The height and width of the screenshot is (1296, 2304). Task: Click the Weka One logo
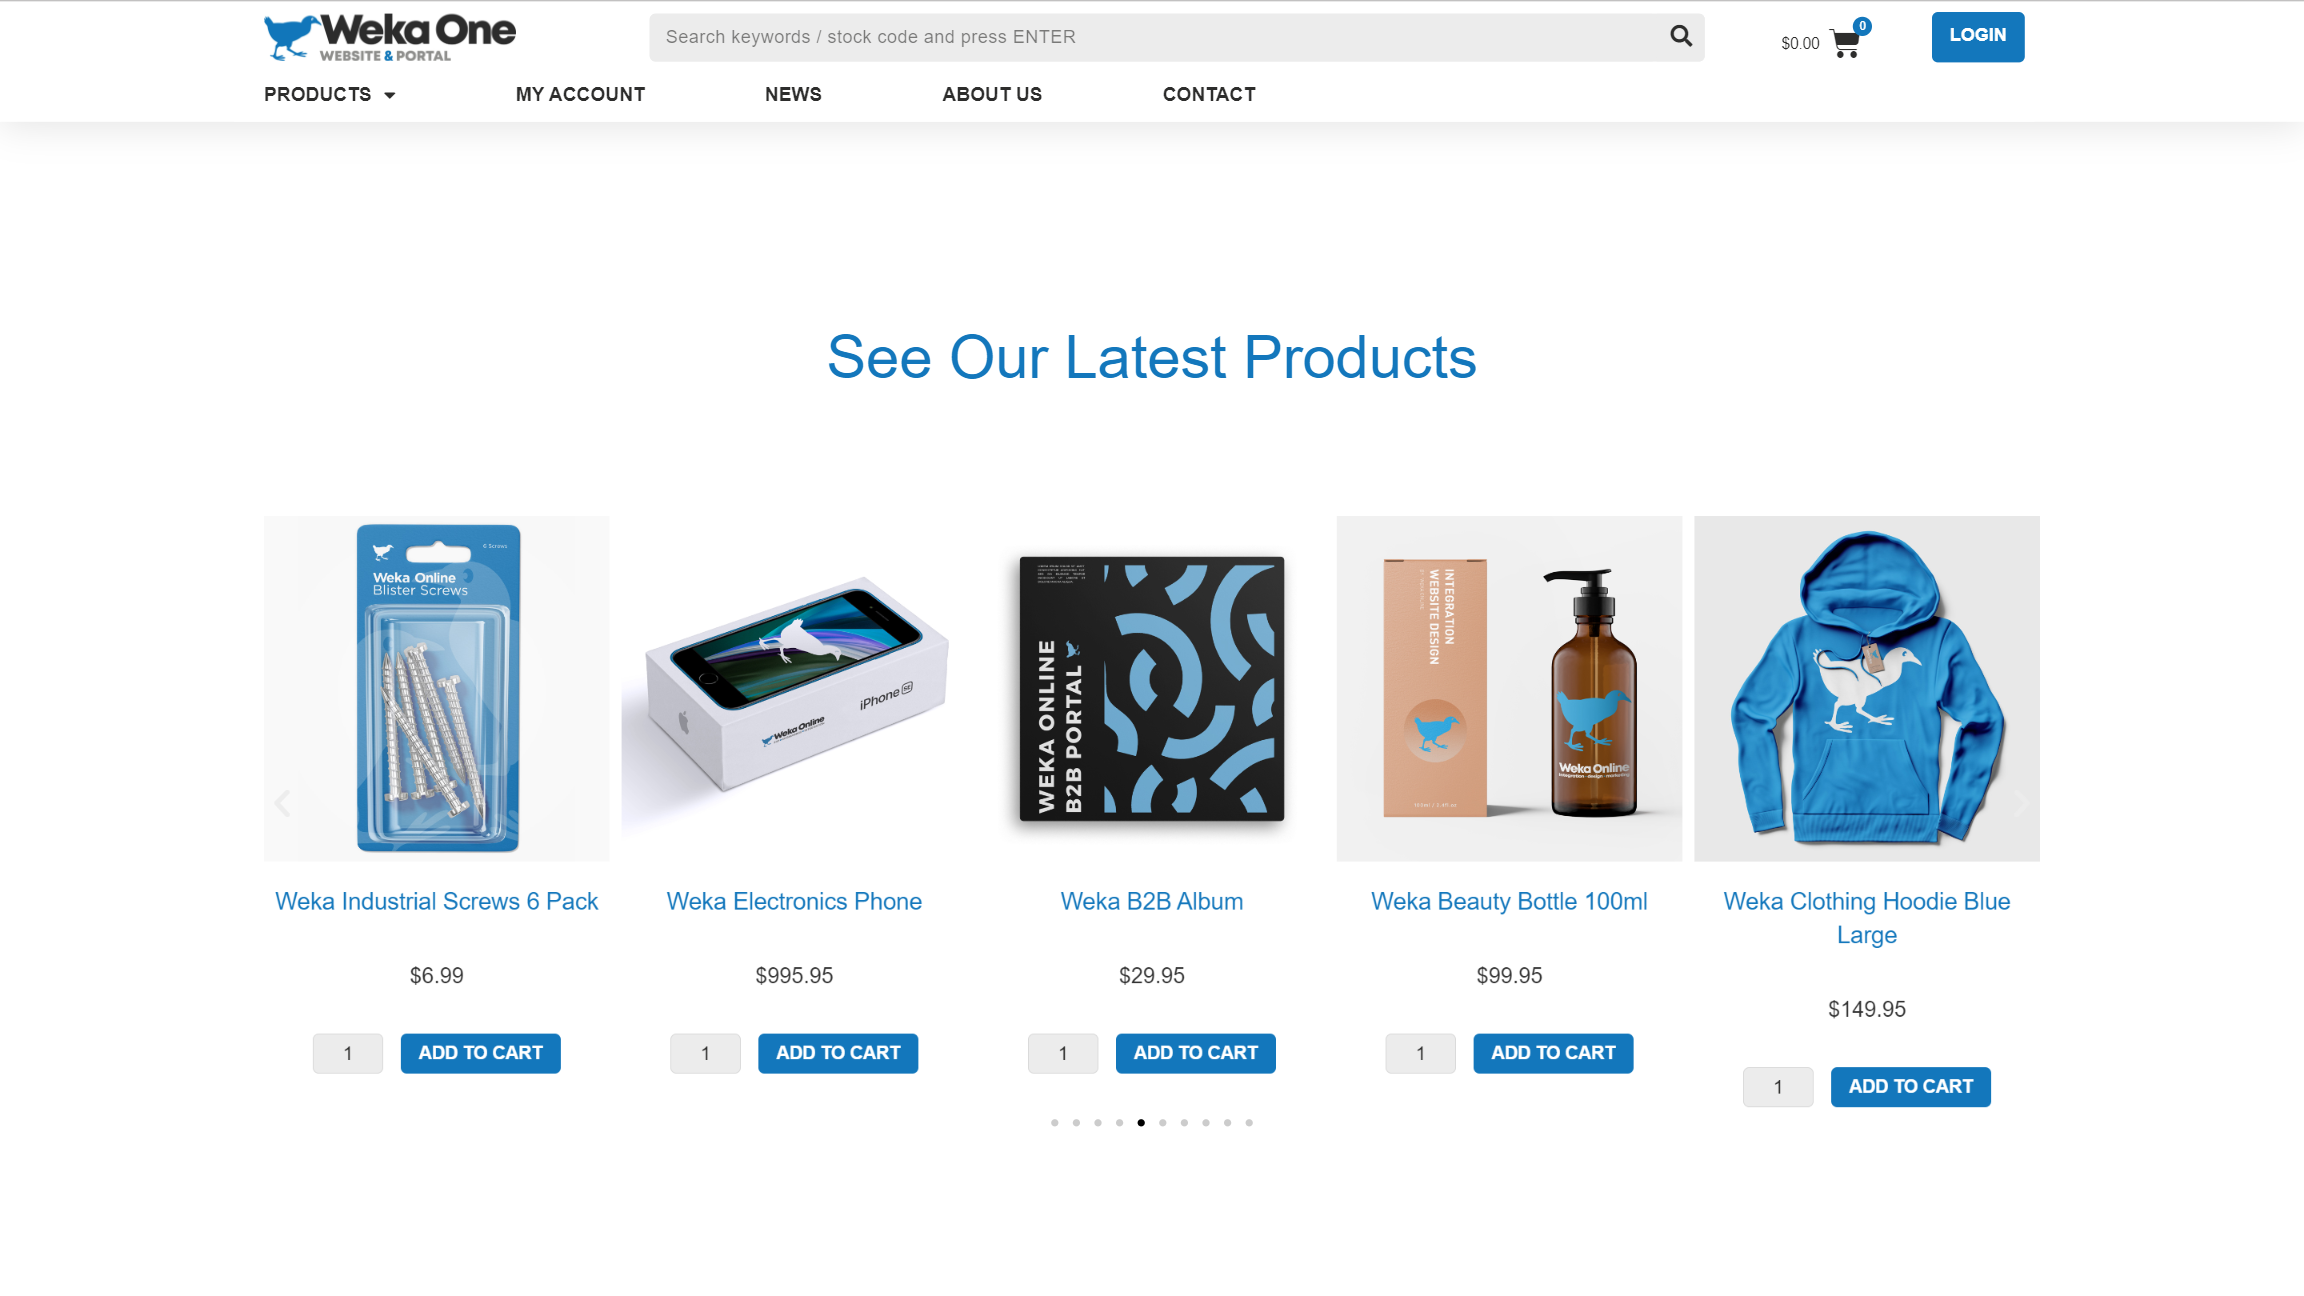(389, 37)
